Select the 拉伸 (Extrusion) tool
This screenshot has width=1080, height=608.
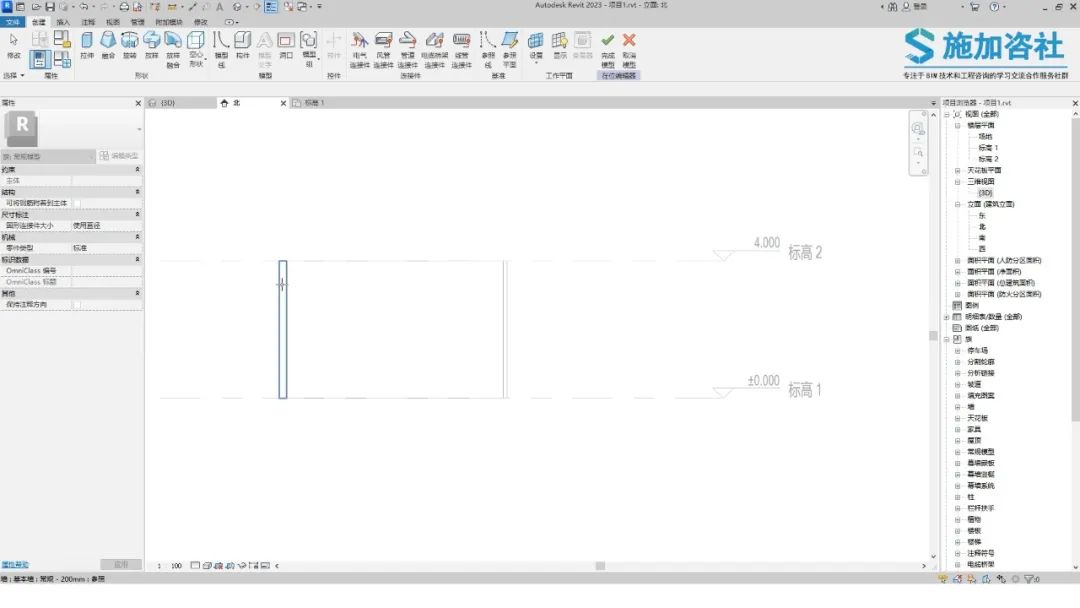tap(87, 45)
